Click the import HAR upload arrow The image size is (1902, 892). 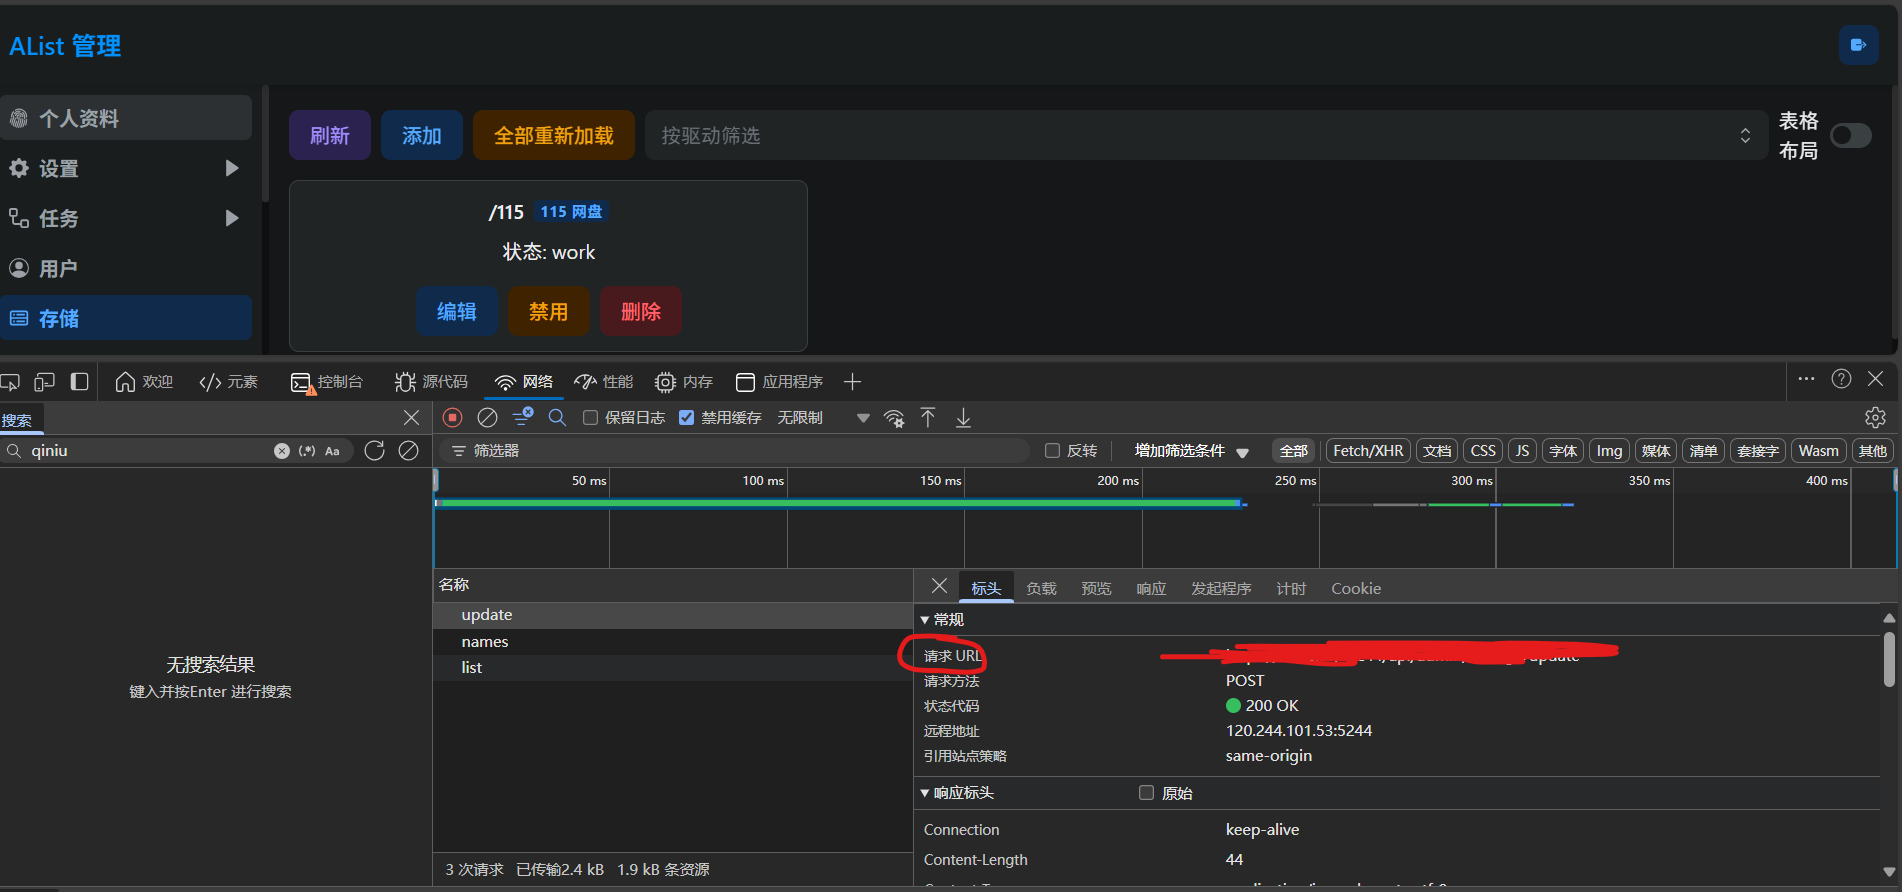tap(928, 418)
